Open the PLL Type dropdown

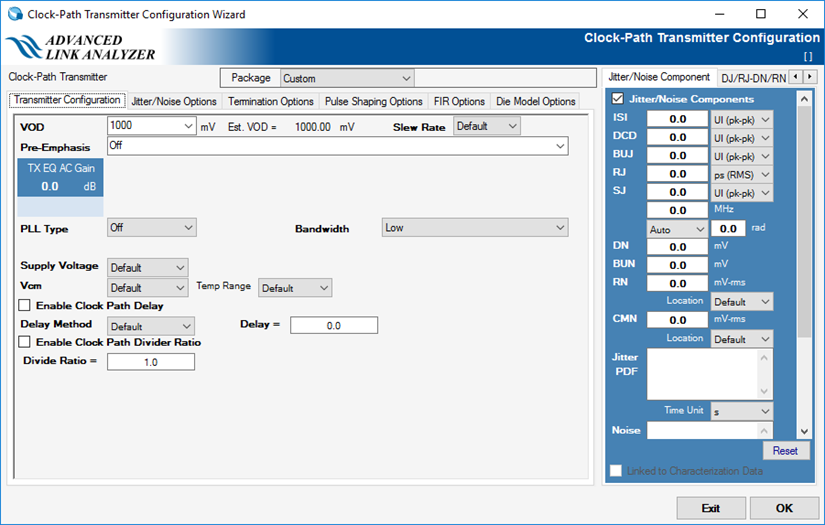pos(152,228)
